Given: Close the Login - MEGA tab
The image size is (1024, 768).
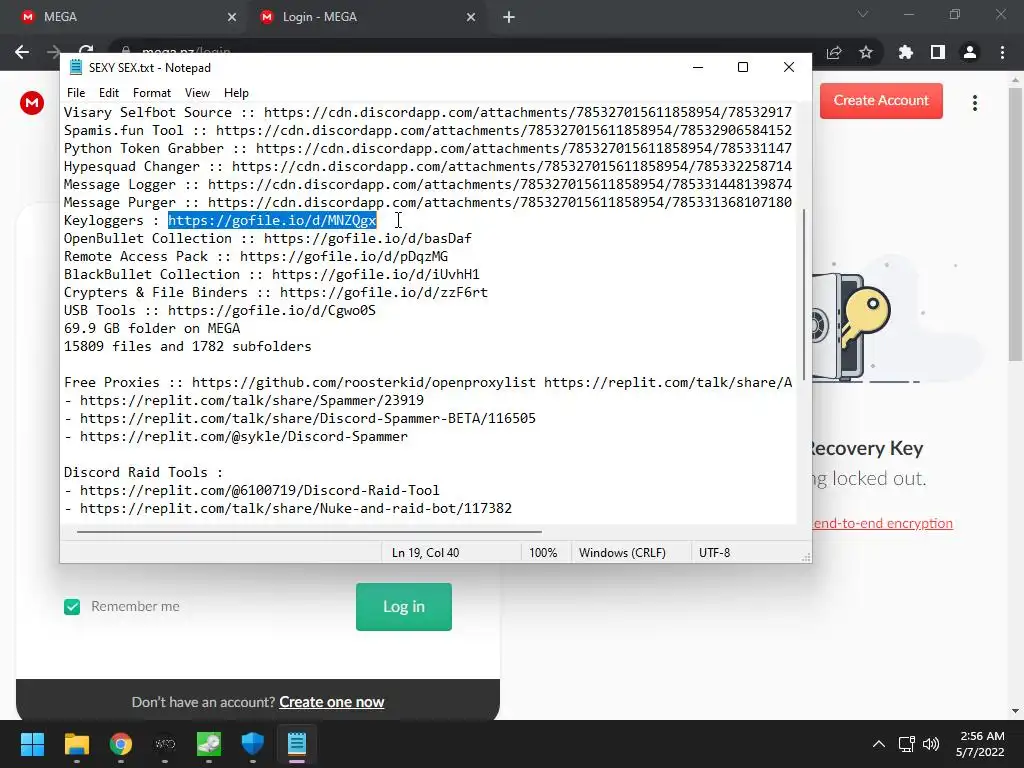Looking at the screenshot, I should [471, 18].
